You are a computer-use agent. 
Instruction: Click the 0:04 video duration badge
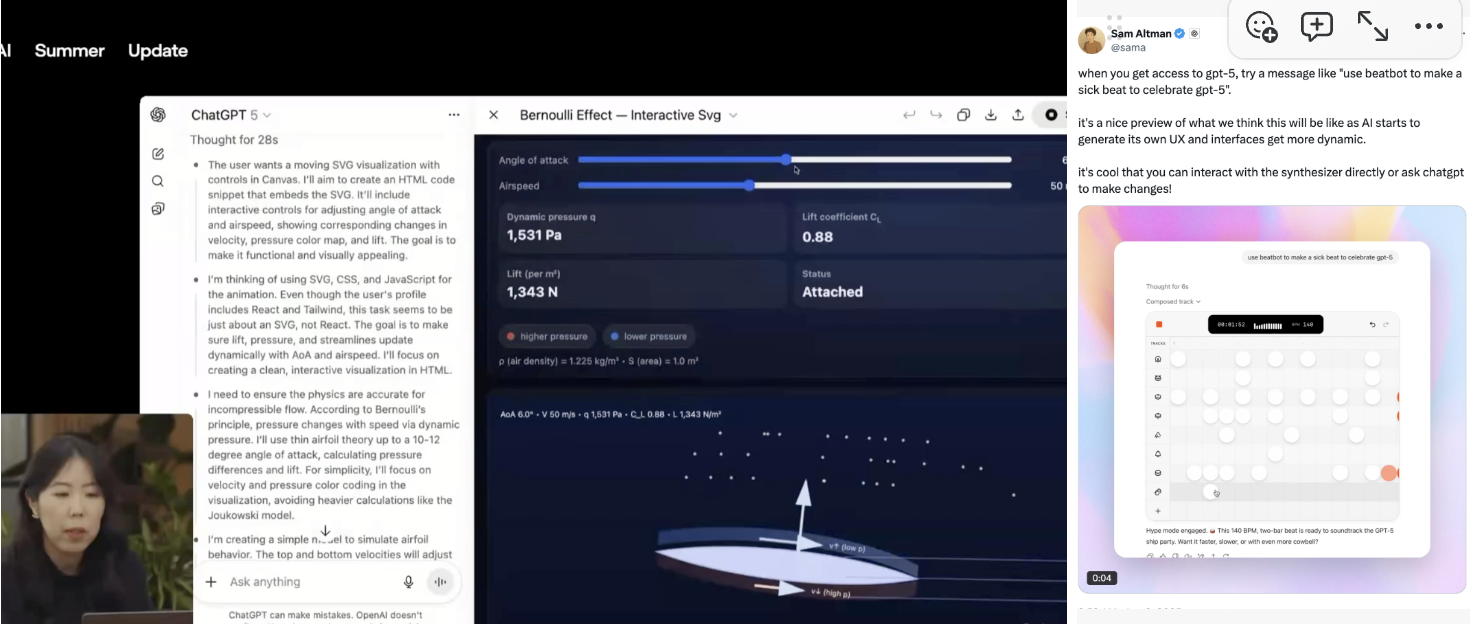1101,578
